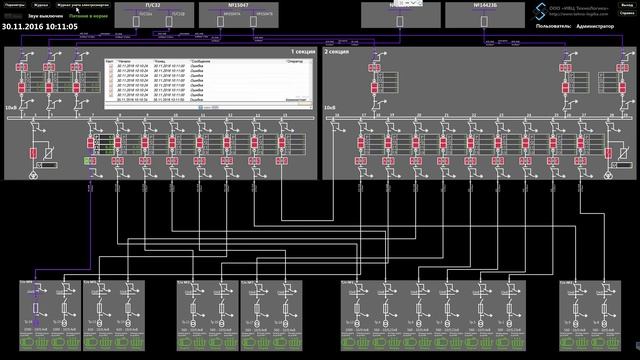This screenshot has height=360, width=640.
Task: Click the Выход button
Action: click(x=627, y=5)
